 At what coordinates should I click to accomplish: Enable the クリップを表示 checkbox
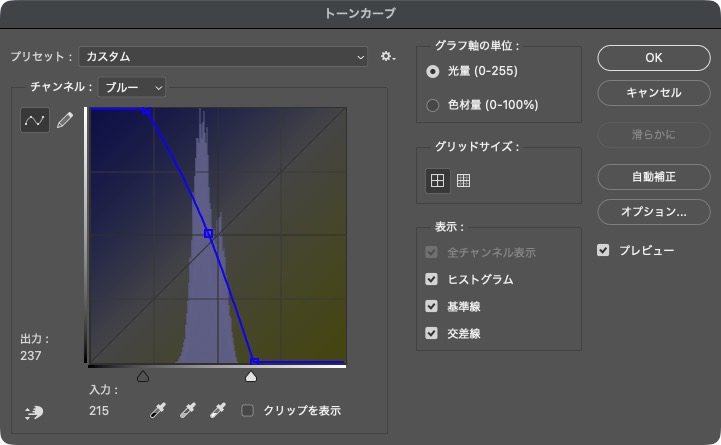tap(247, 410)
